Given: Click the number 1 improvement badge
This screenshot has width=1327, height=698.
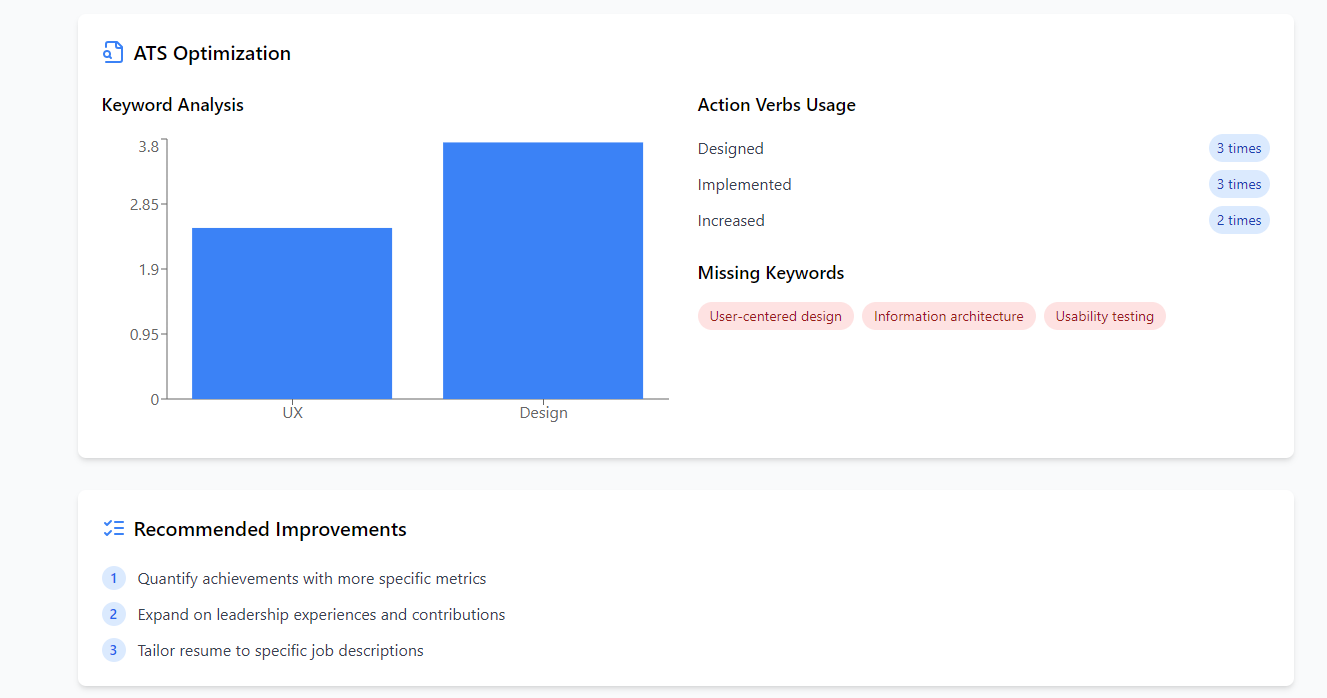Looking at the screenshot, I should pos(114,578).
